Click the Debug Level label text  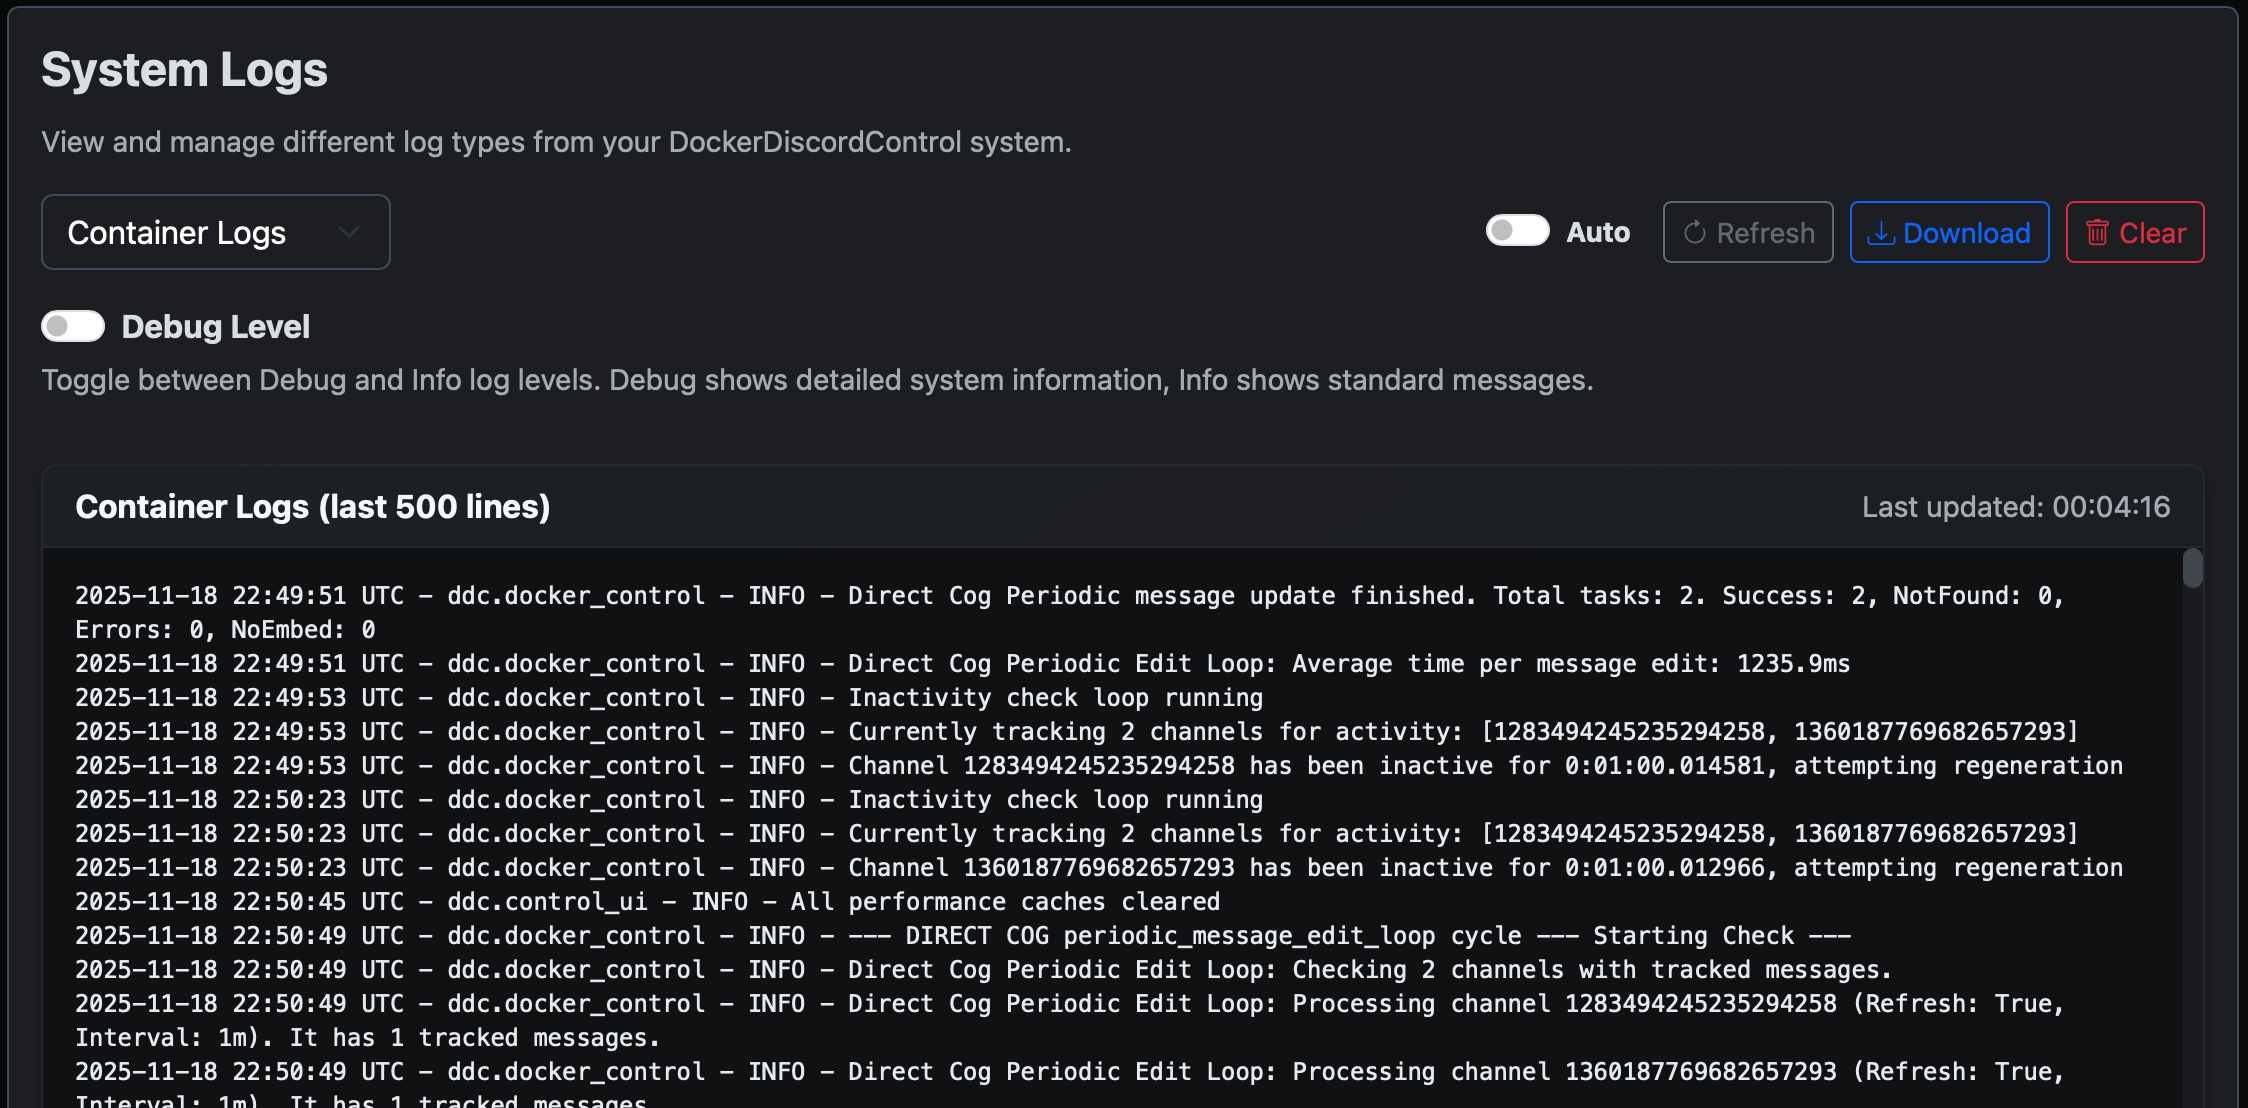216,326
